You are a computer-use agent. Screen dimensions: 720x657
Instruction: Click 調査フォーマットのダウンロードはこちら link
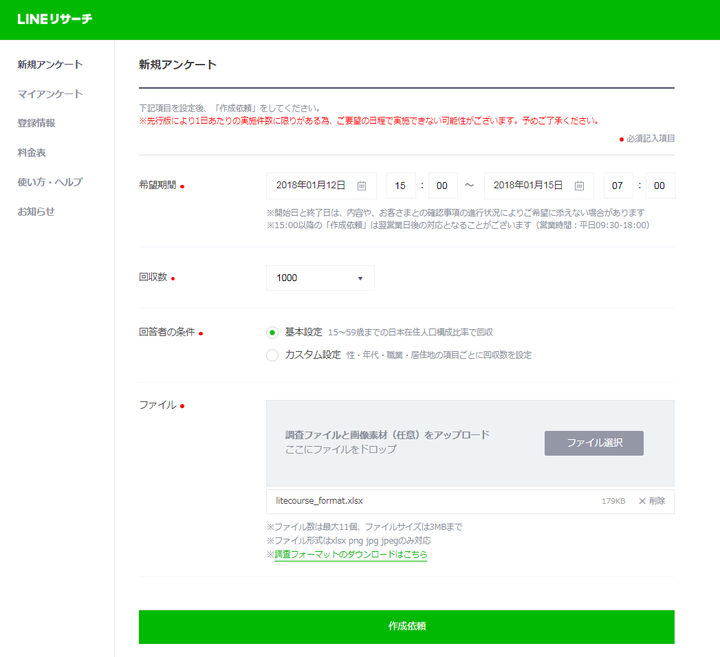[x=350, y=554]
